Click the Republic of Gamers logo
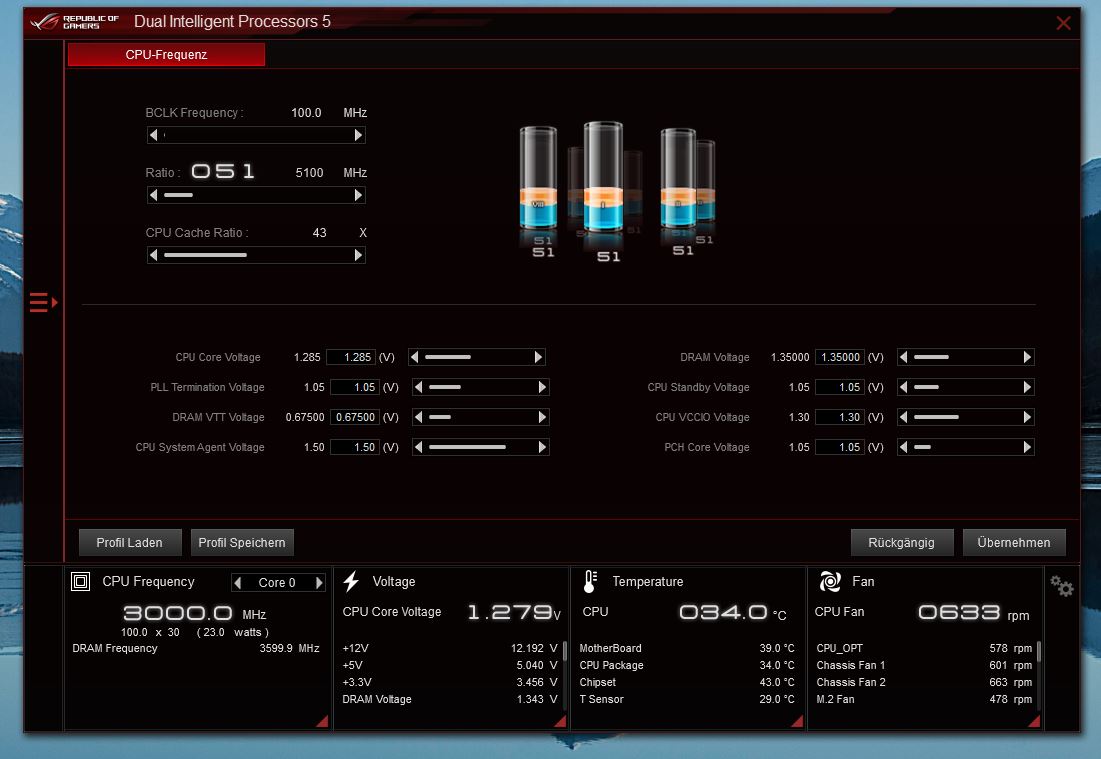Screen dimensions: 1101x759 click(x=75, y=22)
